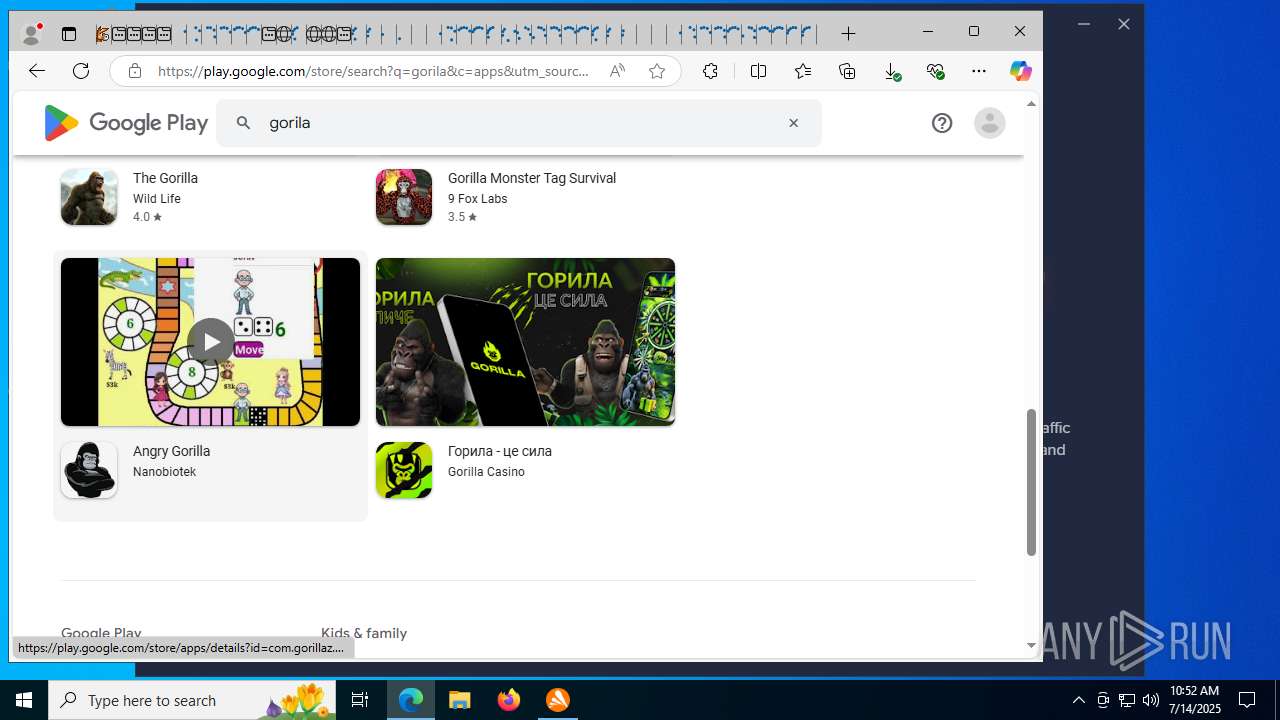
Task: Play the Angry Gorilla preview video
Action: [x=211, y=342]
